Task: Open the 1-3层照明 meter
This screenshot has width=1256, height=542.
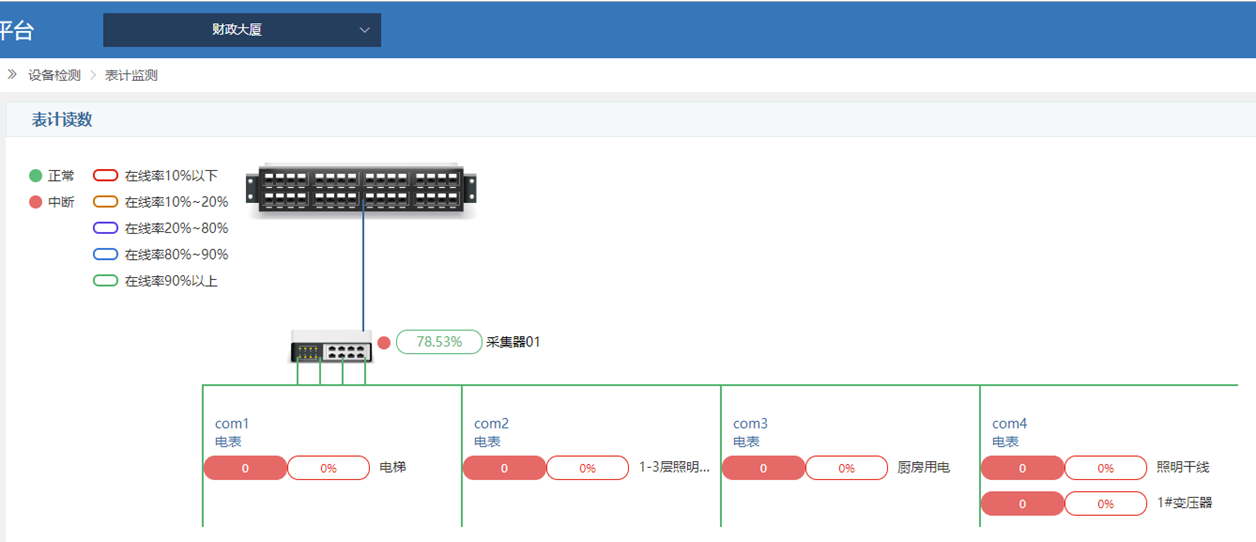Action: pyautogui.click(x=674, y=467)
